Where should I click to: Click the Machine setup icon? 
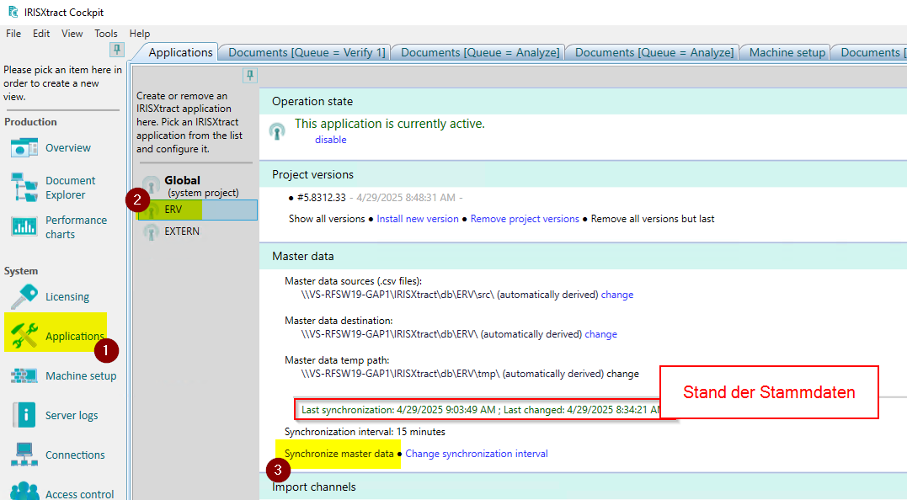click(x=24, y=375)
